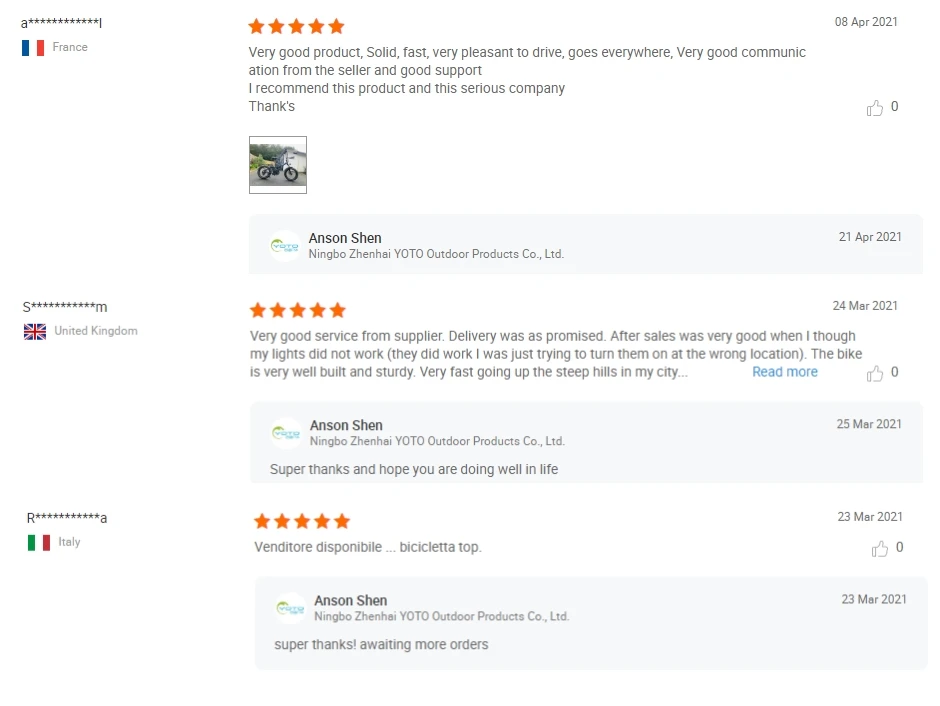Give thumbs-up to the Italy review
940x706 pixels.
880,548
